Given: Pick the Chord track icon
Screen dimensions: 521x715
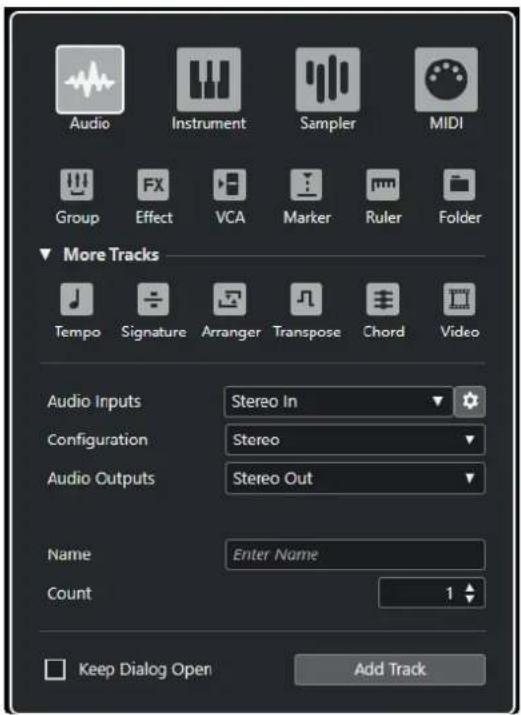Looking at the screenshot, I should tap(383, 299).
